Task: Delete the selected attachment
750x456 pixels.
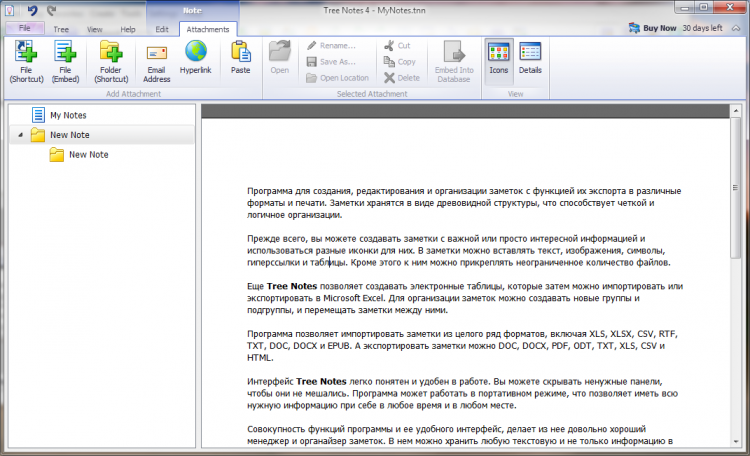Action: pyautogui.click(x=402, y=78)
